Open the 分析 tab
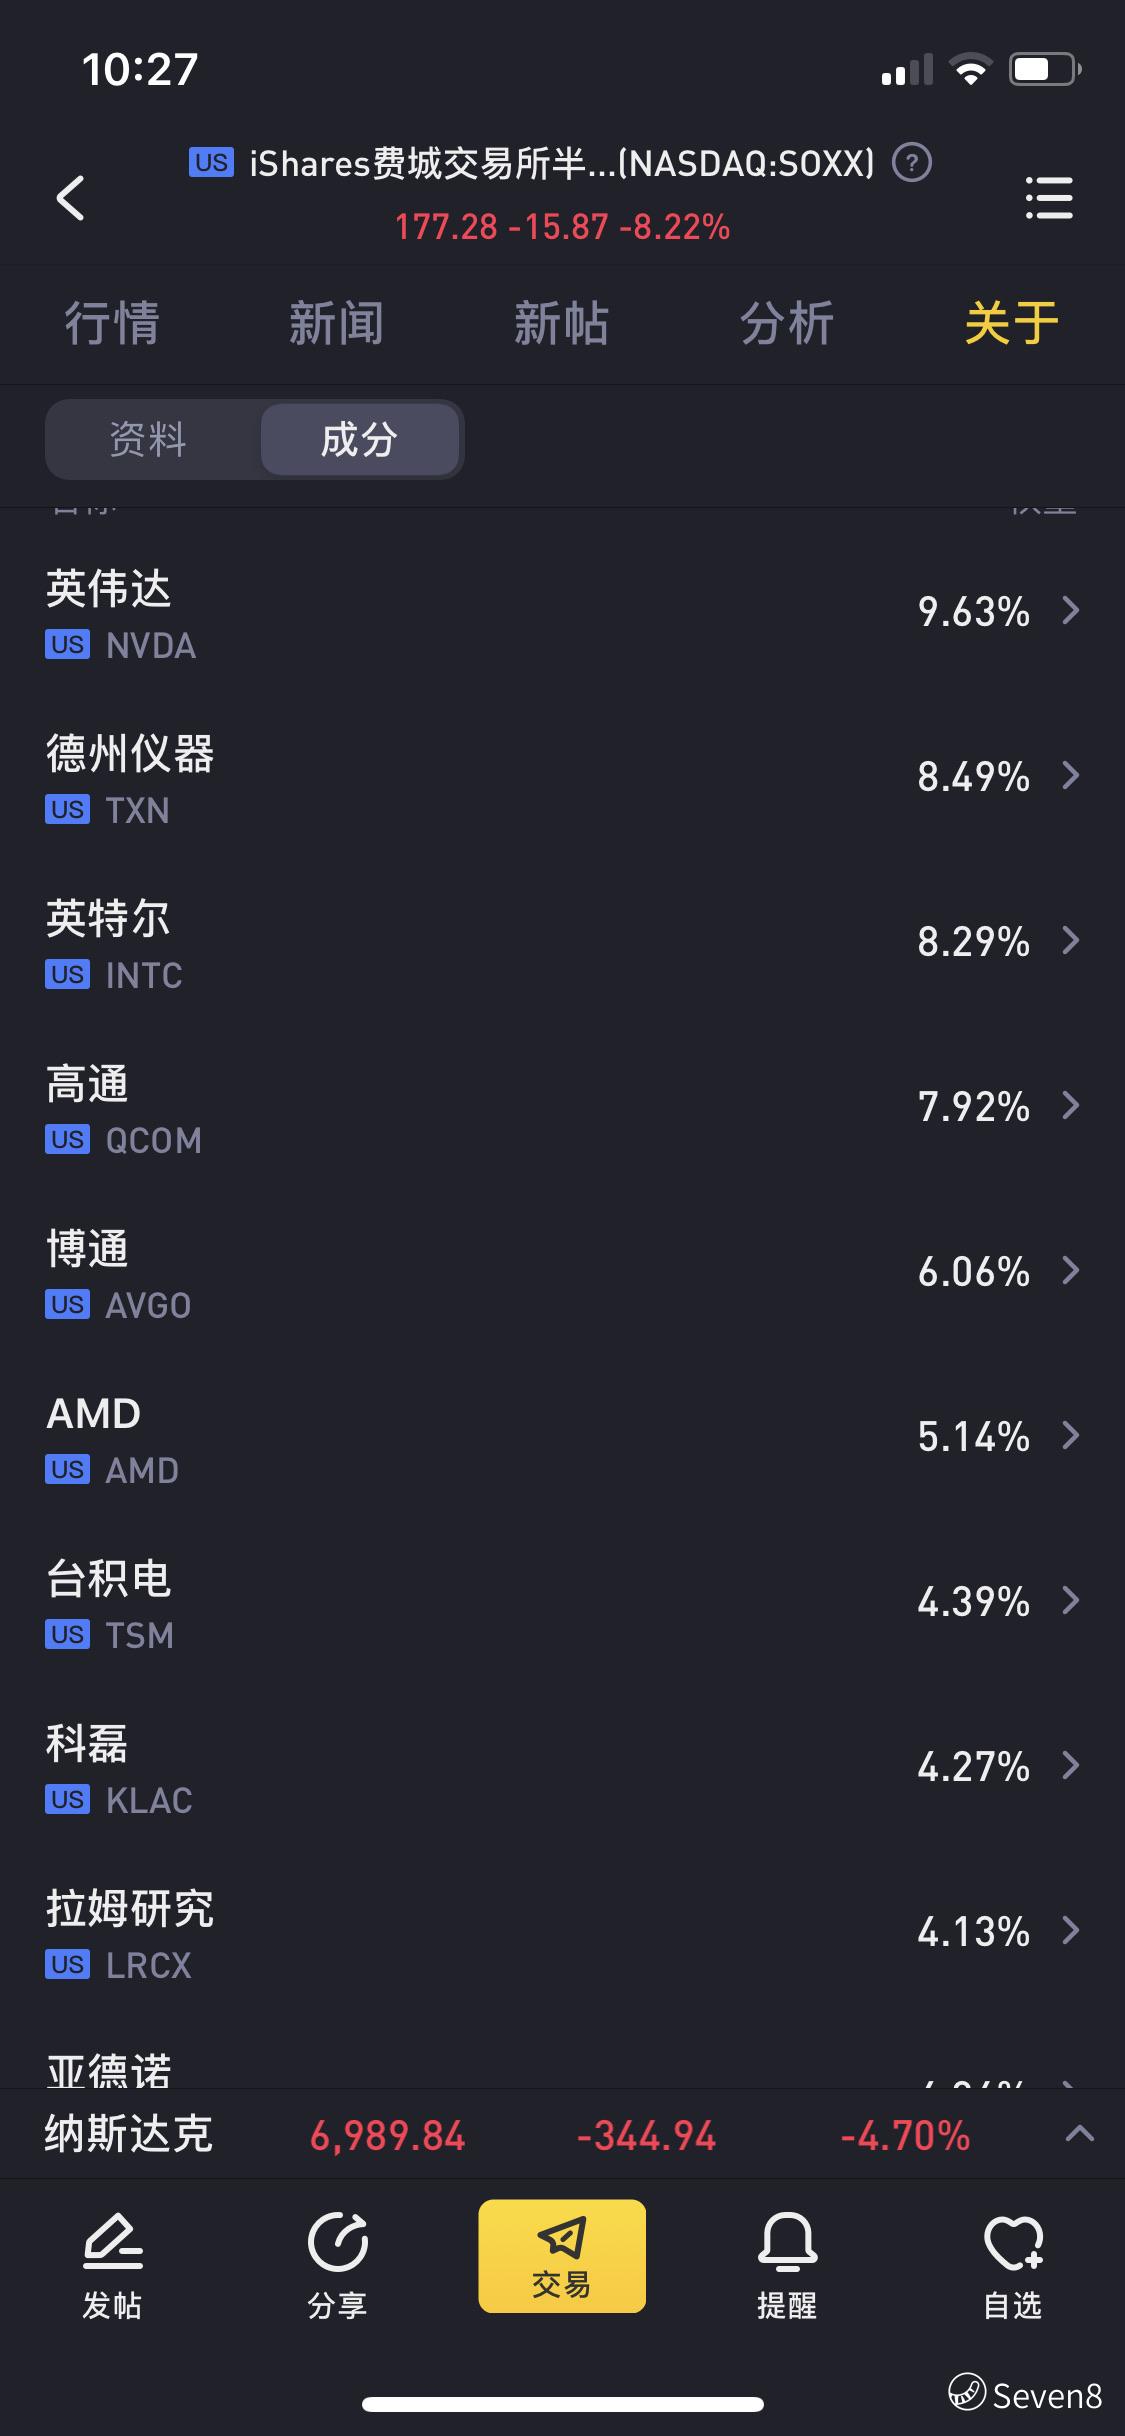The width and height of the screenshot is (1125, 2436). coord(787,324)
